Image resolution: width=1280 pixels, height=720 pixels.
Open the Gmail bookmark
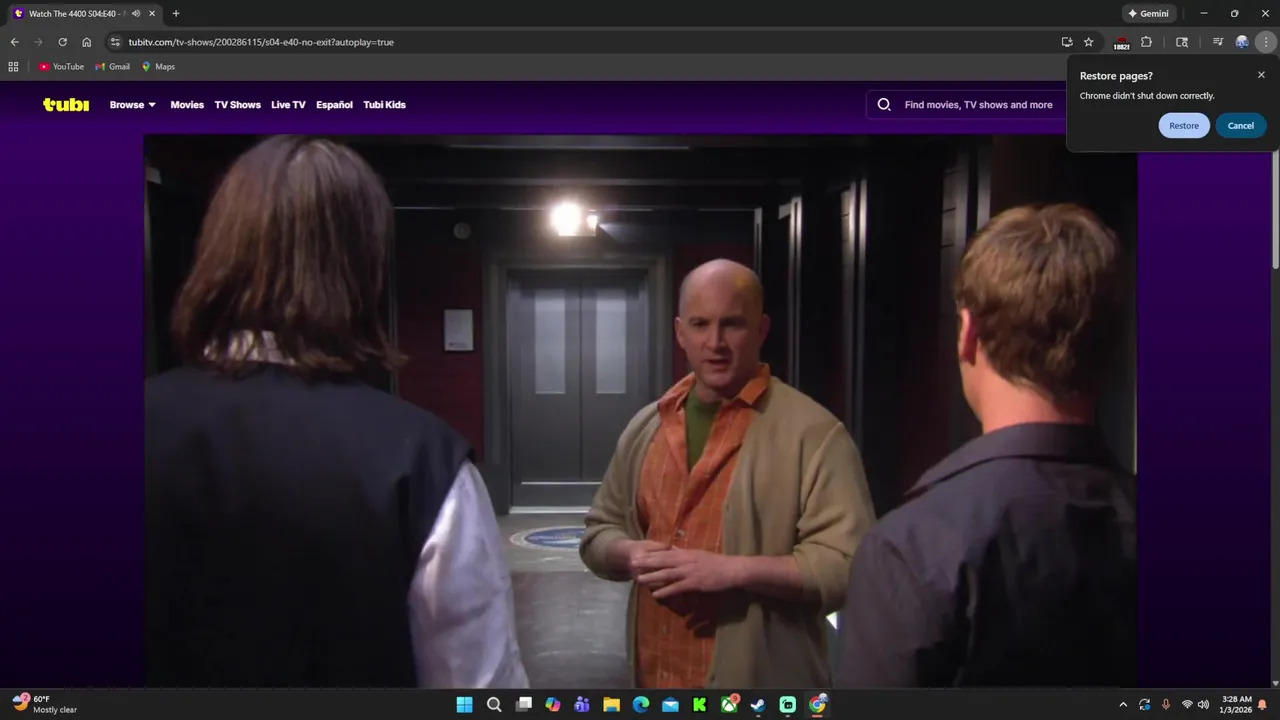point(113,66)
